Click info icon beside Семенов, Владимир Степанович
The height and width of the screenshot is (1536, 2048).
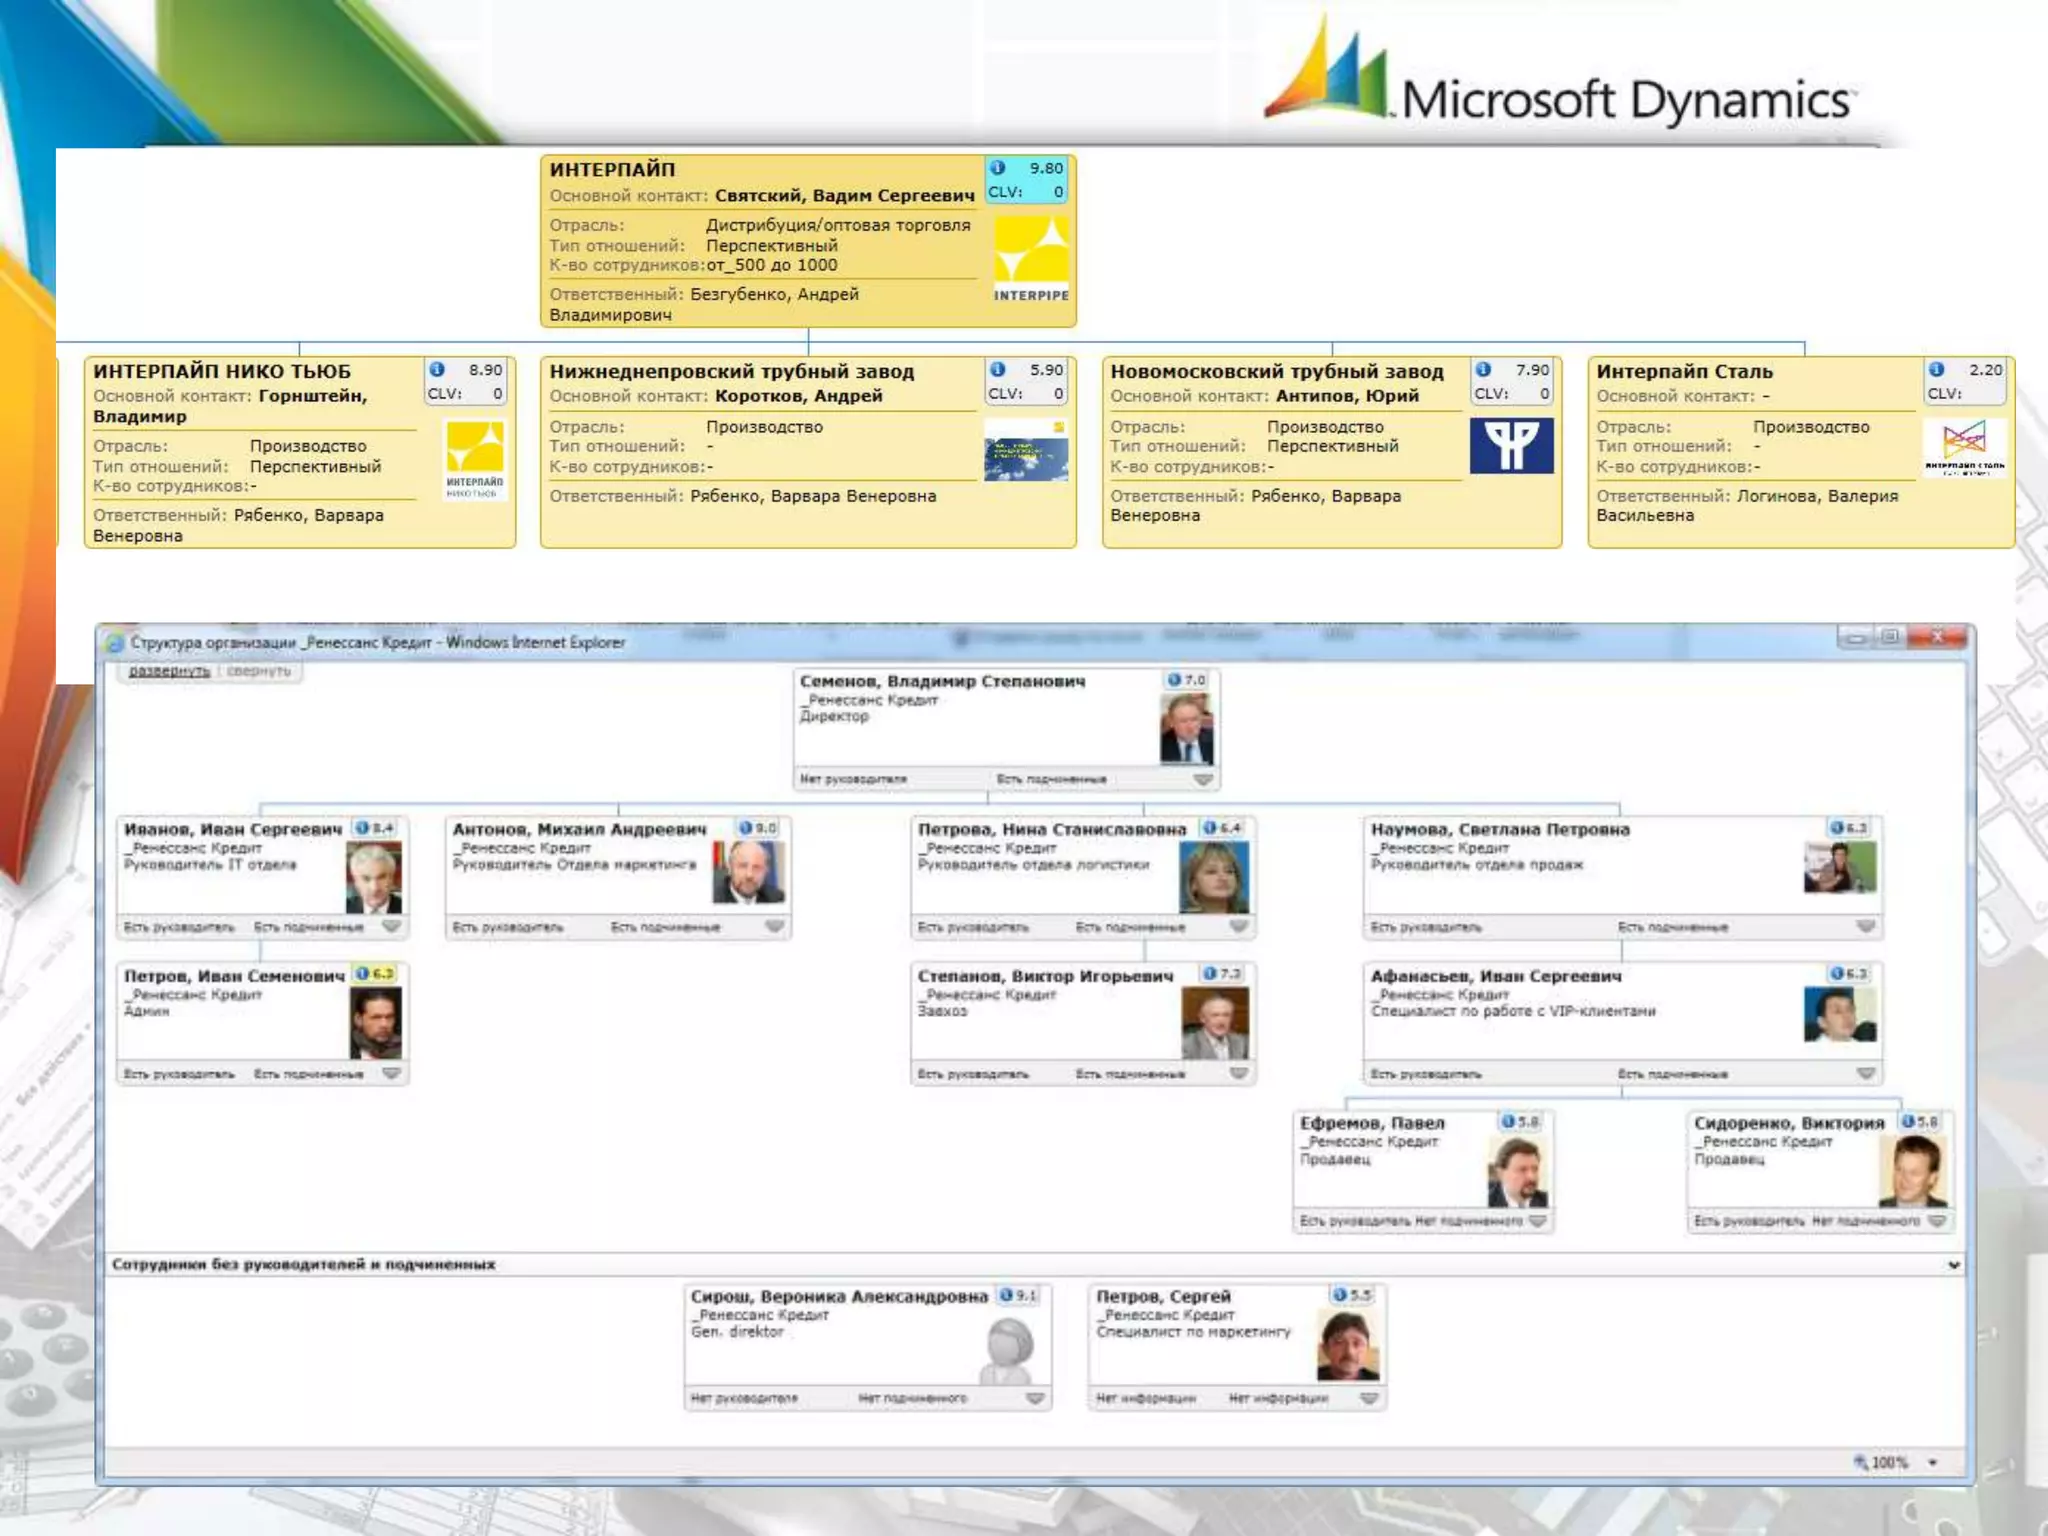click(x=1174, y=680)
